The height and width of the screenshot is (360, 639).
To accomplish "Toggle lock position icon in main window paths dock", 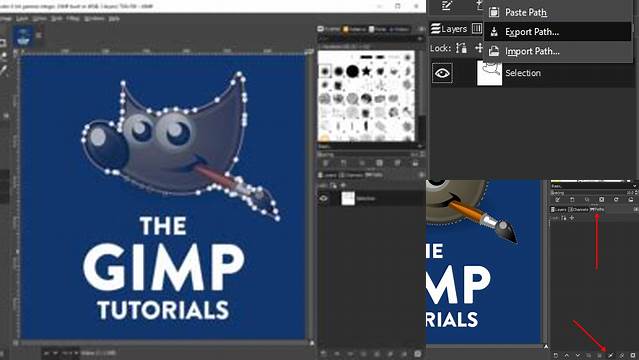I will tap(343, 185).
